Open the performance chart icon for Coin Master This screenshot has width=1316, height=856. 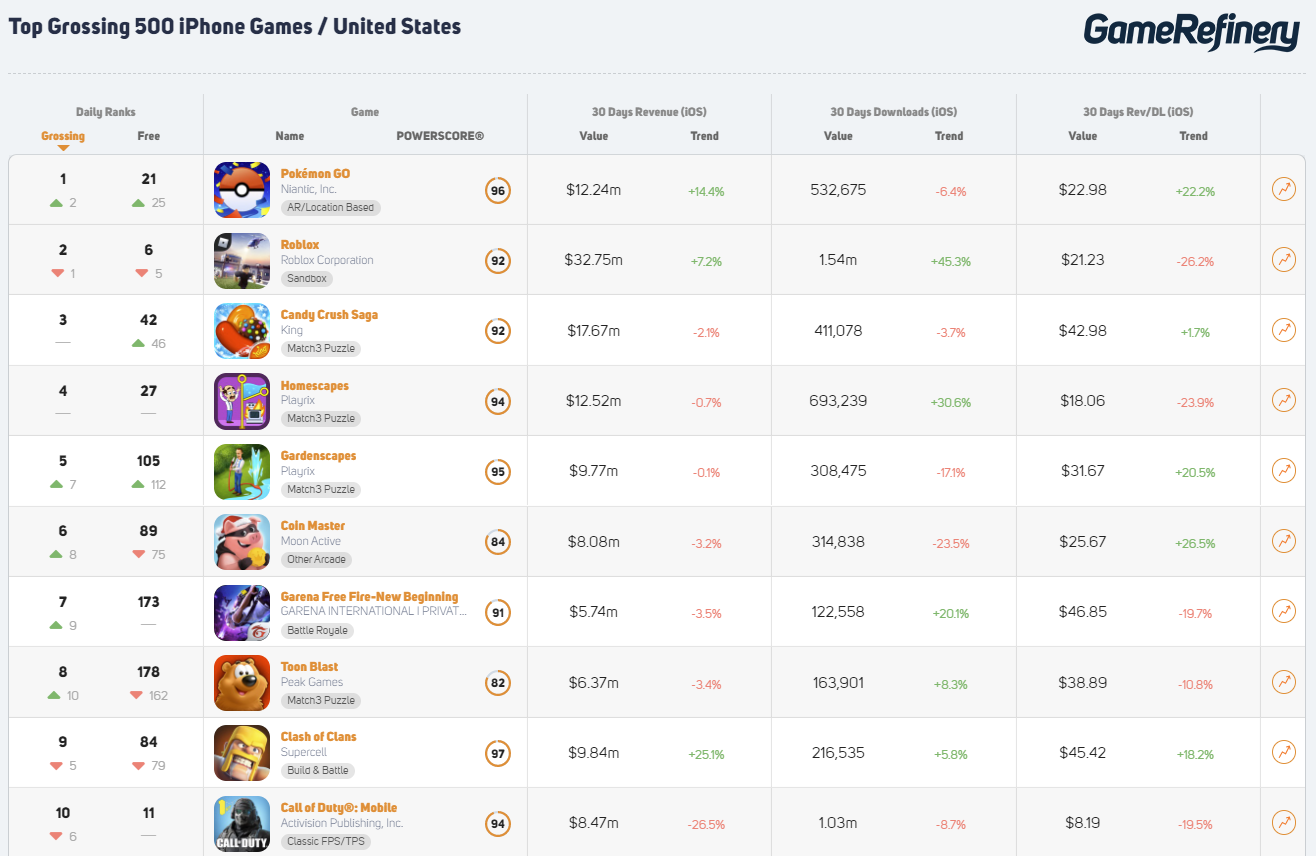coord(1283,541)
